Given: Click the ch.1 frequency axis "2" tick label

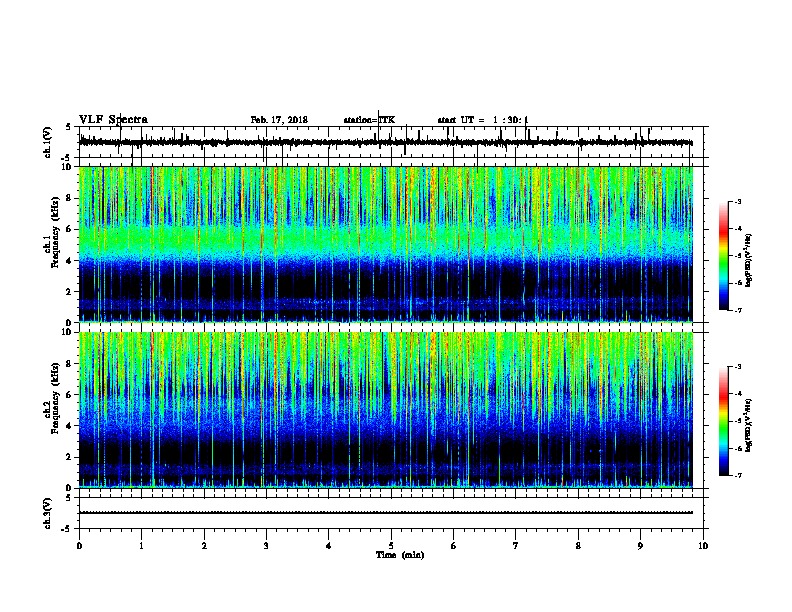Looking at the screenshot, I should pos(69,291).
